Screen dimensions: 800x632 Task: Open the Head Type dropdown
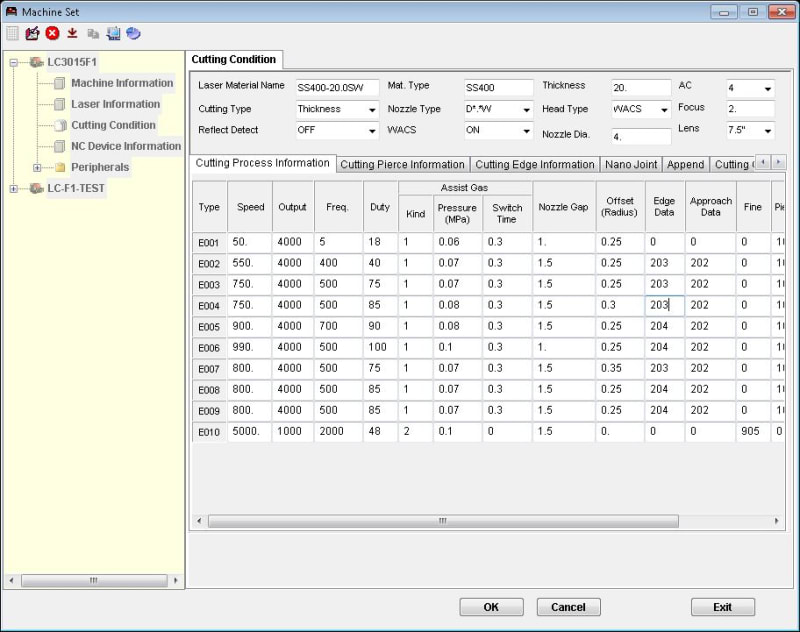tap(664, 110)
